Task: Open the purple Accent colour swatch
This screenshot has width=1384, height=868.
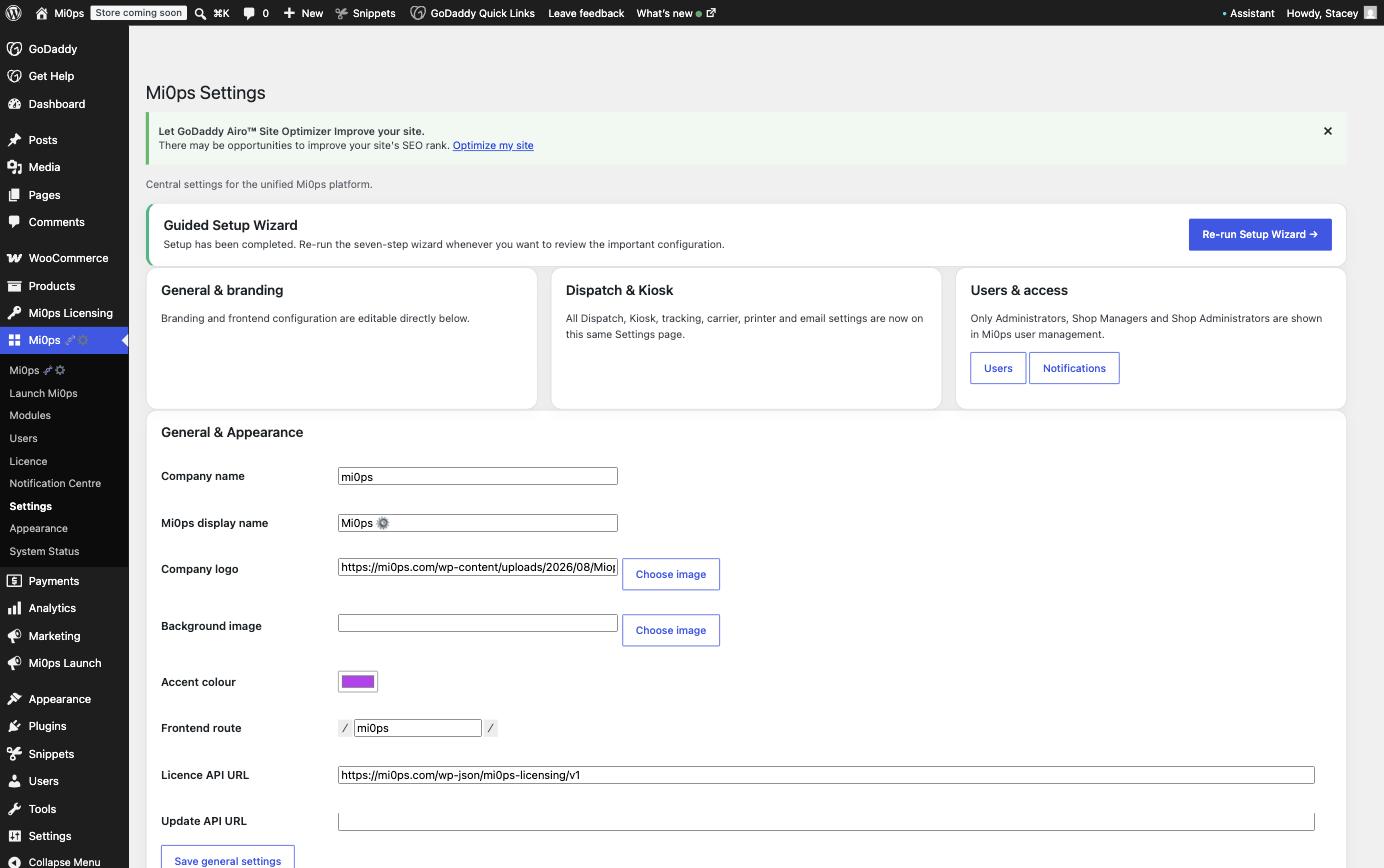Action: pos(358,682)
